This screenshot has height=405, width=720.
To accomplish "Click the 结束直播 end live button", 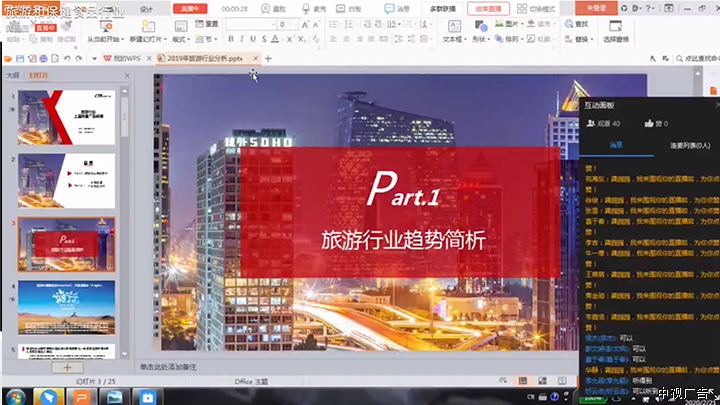I will [x=488, y=9].
